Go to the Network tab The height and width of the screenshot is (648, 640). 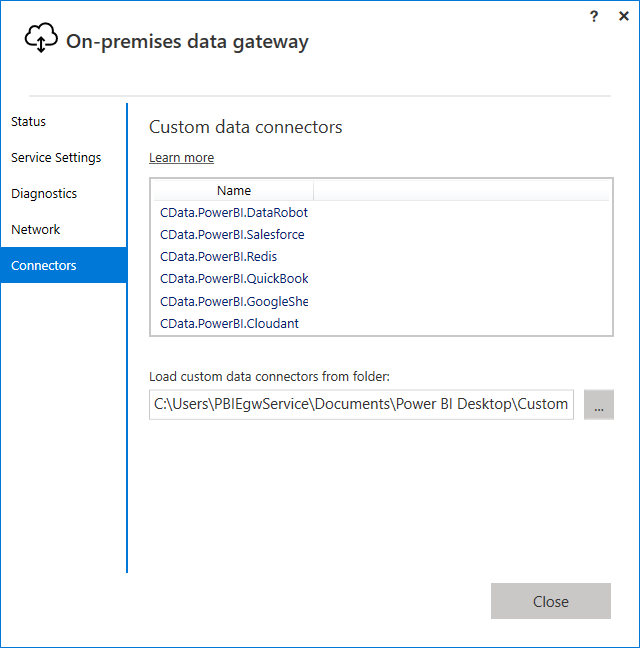click(36, 229)
